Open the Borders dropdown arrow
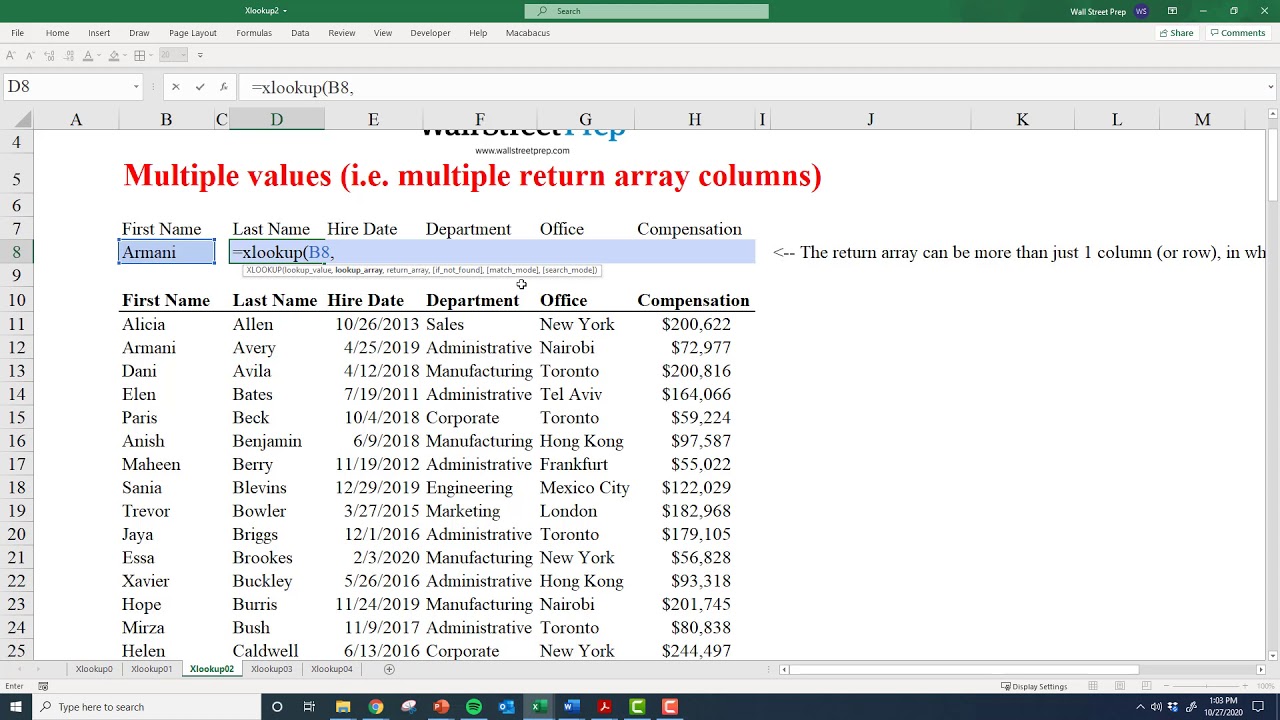This screenshot has height=720, width=1280. [152, 55]
